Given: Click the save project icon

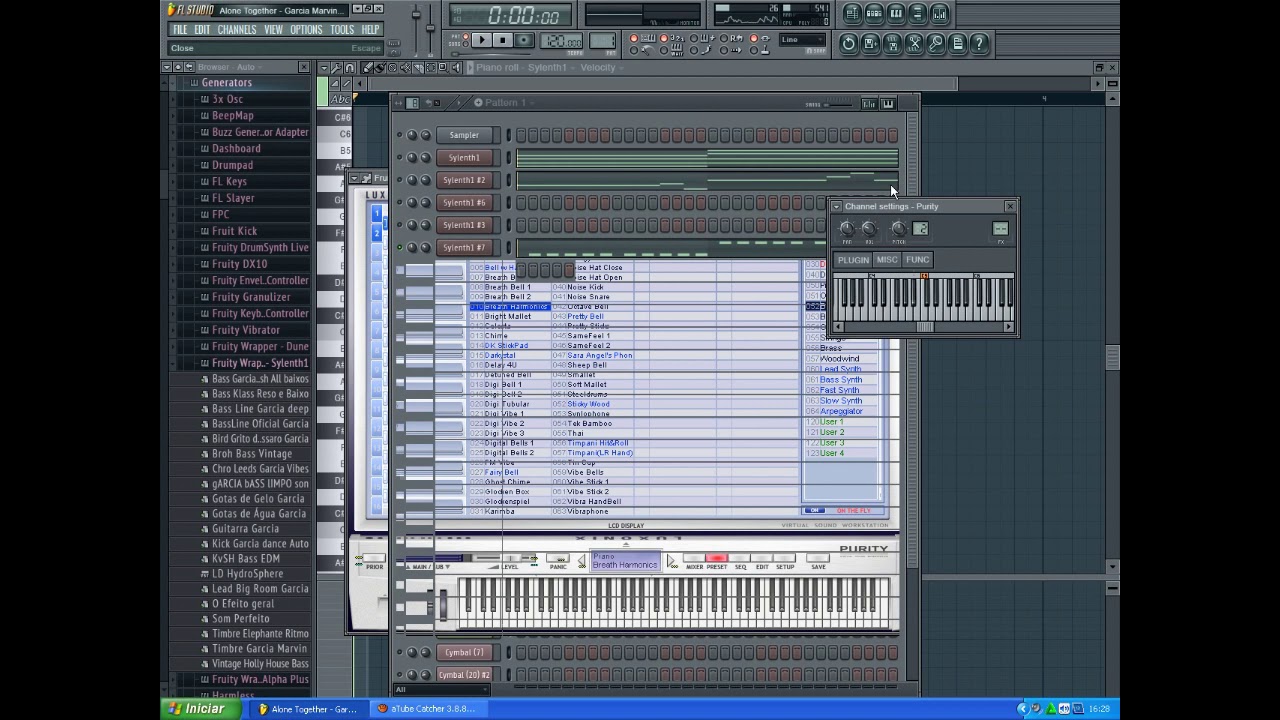Looking at the screenshot, I should pos(870,43).
